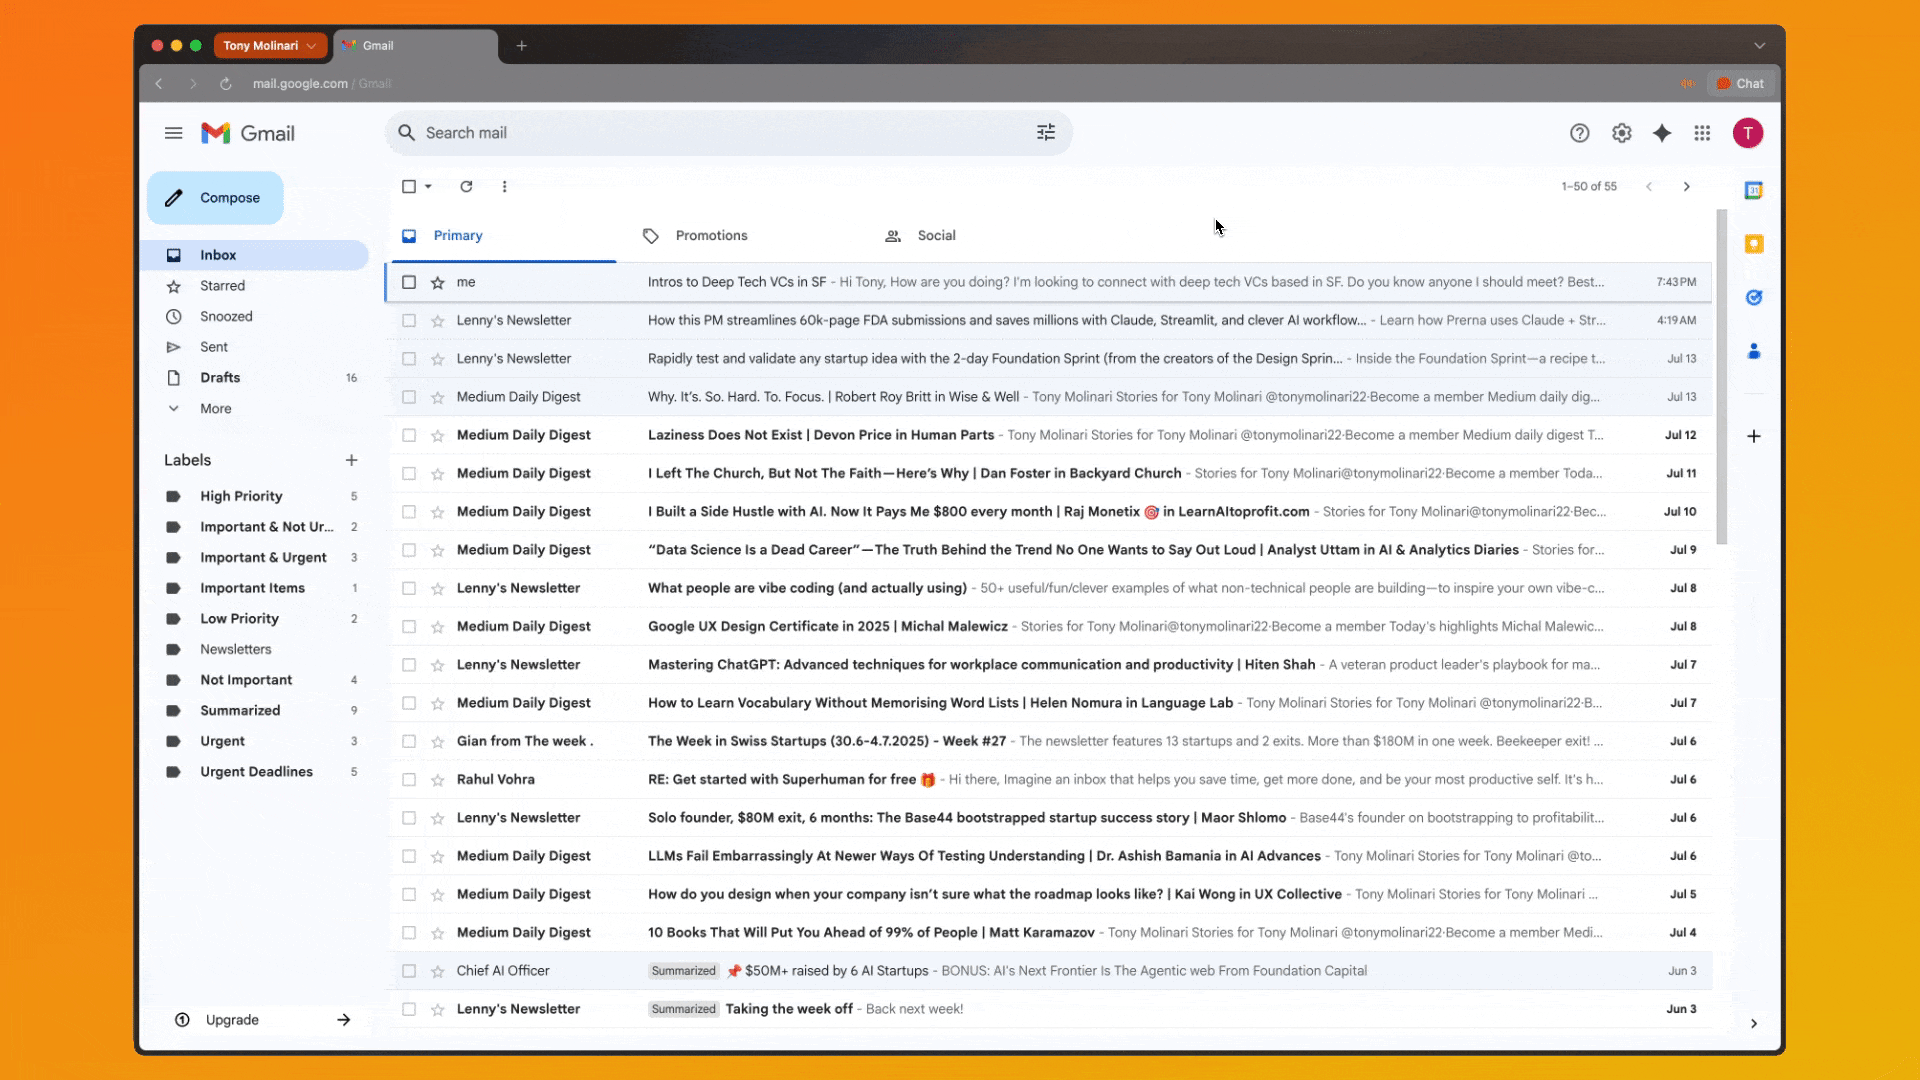Open advanced search options sliders icon
The image size is (1920, 1080).
point(1045,132)
